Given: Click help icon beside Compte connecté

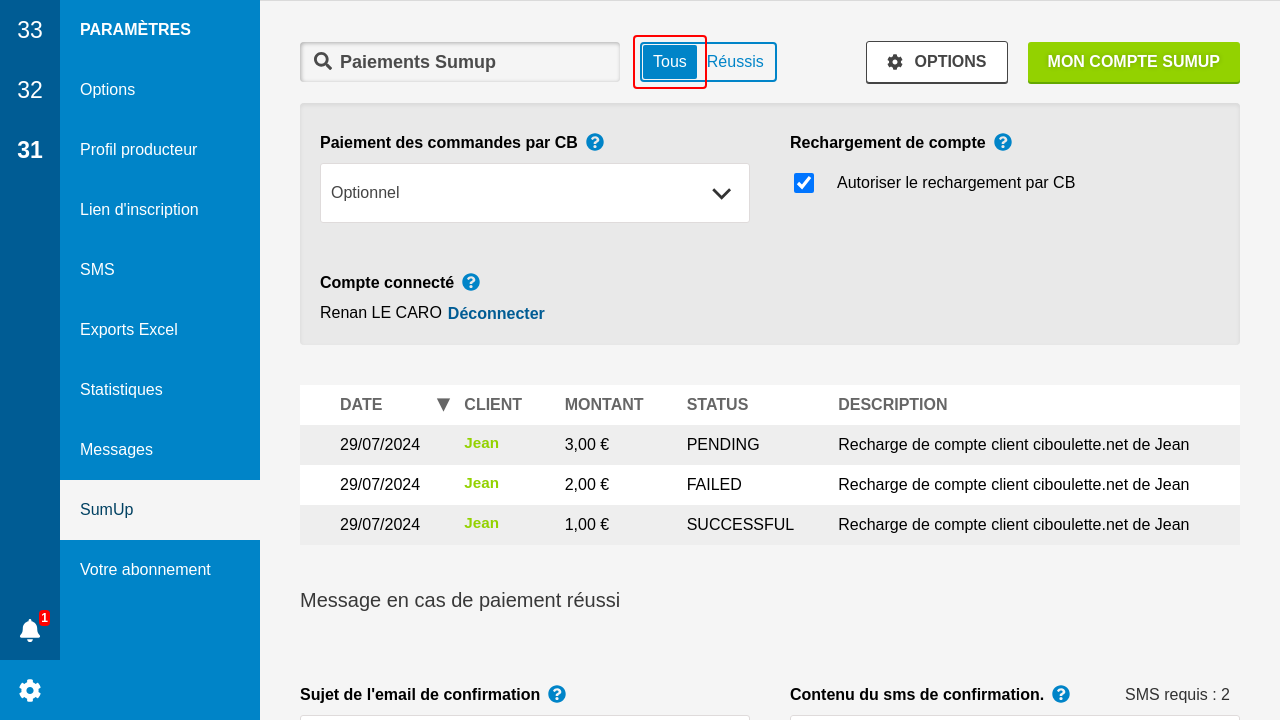Looking at the screenshot, I should coord(471,282).
